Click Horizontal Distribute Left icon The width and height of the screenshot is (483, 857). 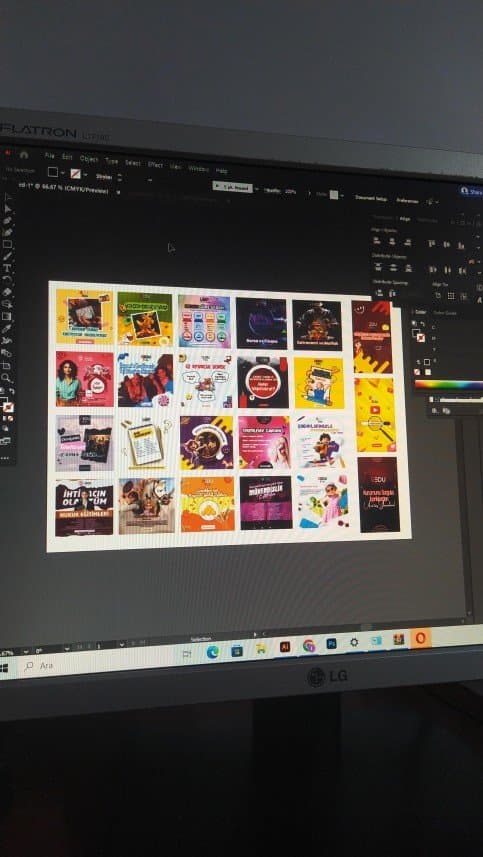[x=432, y=269]
